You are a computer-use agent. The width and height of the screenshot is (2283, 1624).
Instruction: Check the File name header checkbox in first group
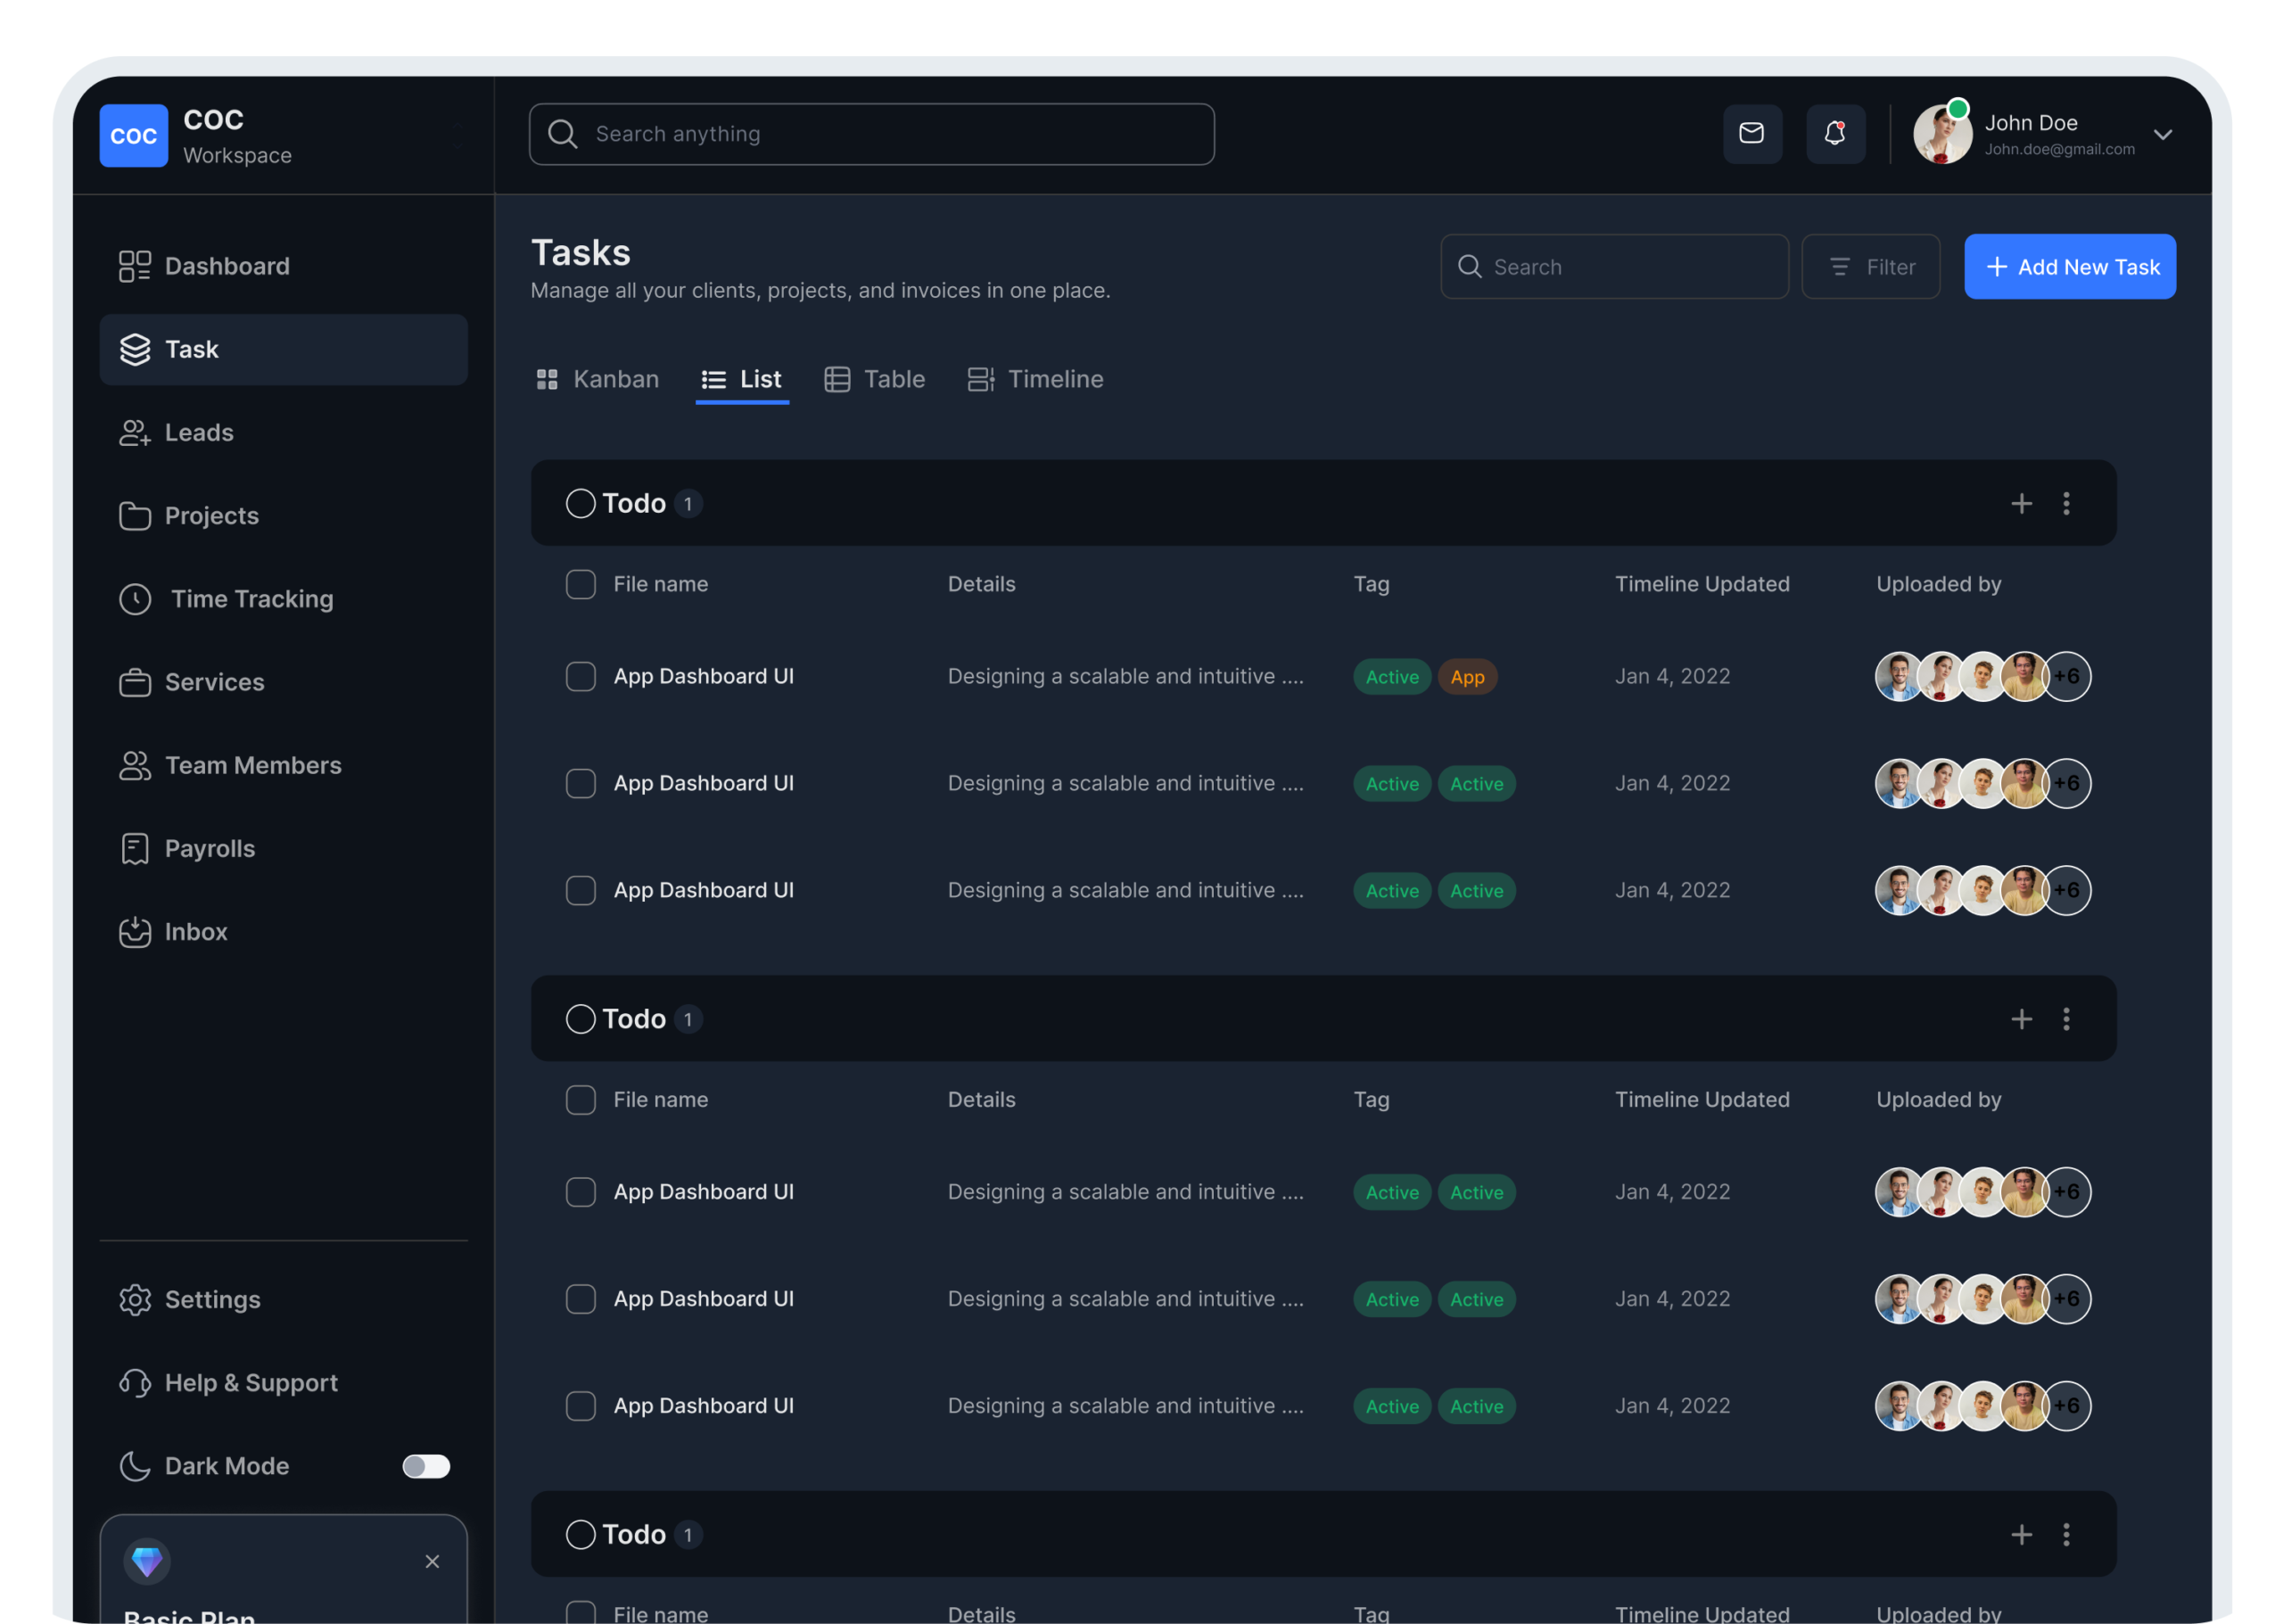(x=581, y=584)
